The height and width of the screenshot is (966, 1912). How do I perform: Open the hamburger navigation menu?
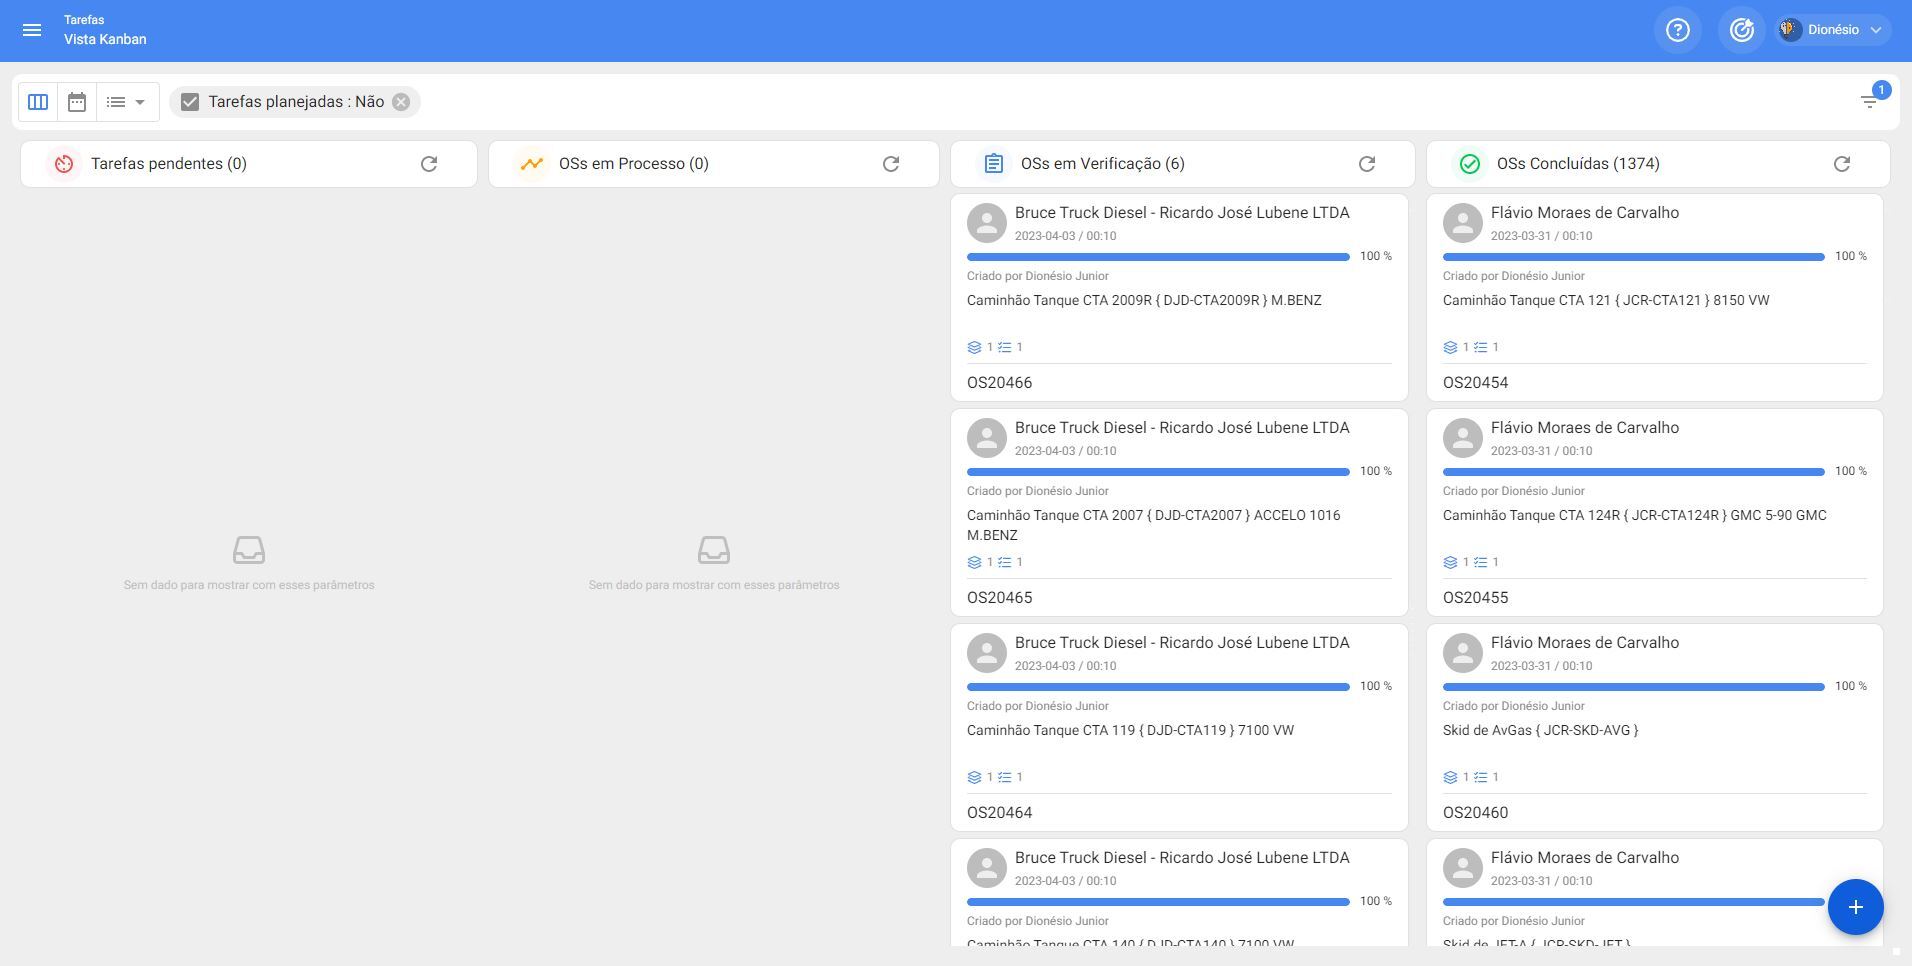(32, 30)
